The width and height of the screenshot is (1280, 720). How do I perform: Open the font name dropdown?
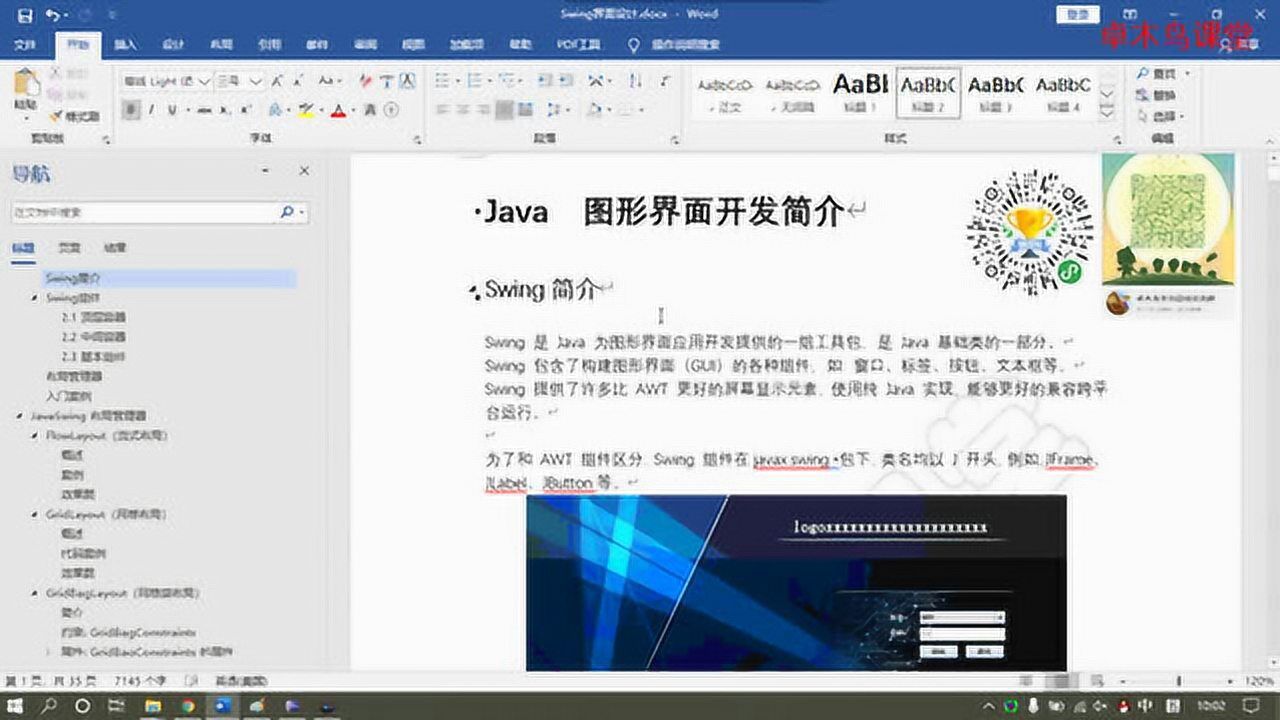[204, 81]
